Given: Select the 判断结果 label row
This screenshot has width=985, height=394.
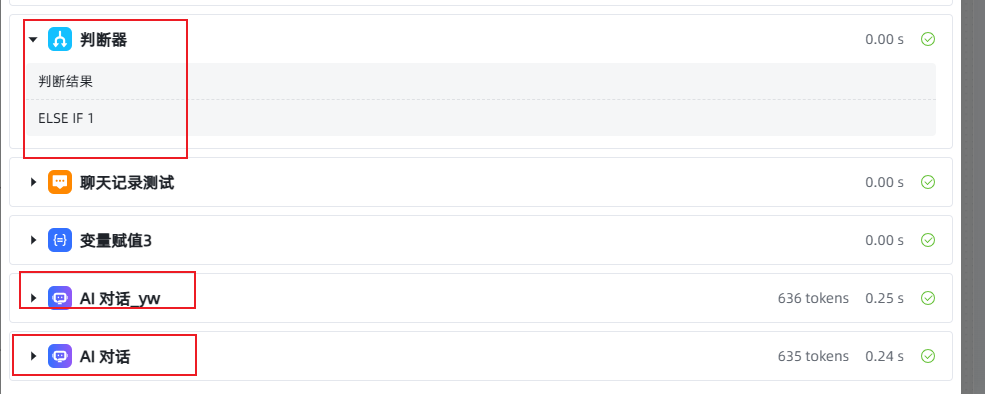Looking at the screenshot, I should coord(481,81).
